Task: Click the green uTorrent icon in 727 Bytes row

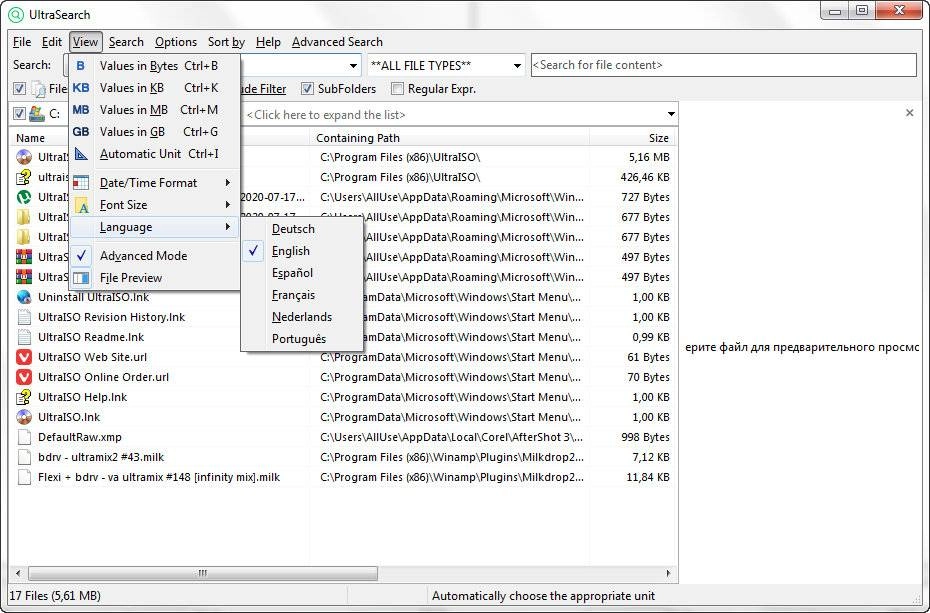Action: pyautogui.click(x=24, y=197)
